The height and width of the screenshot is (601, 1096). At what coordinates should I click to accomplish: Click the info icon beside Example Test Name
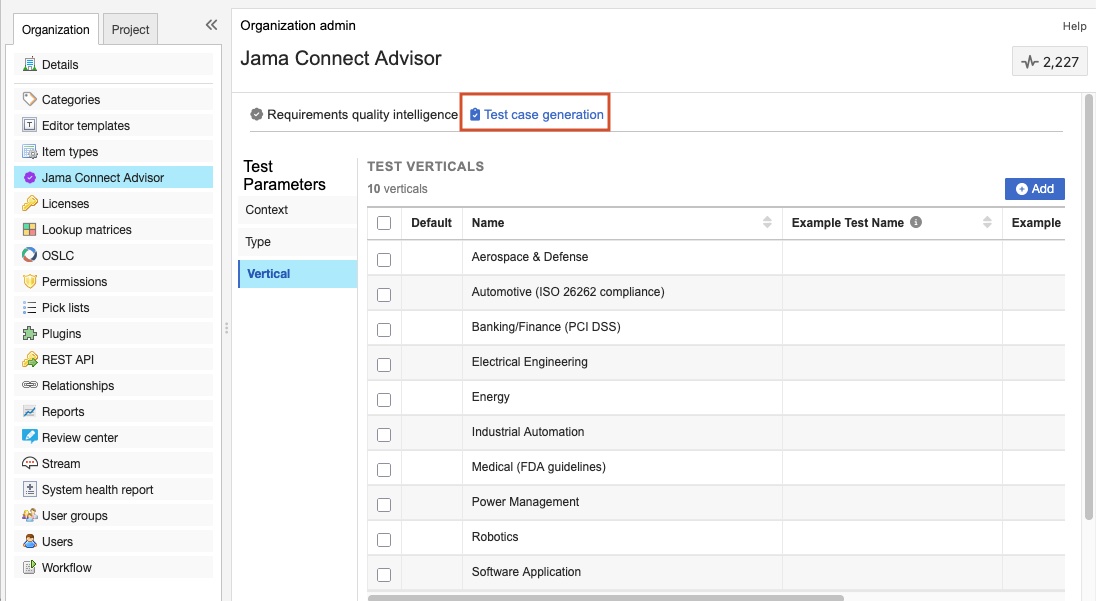[916, 223]
